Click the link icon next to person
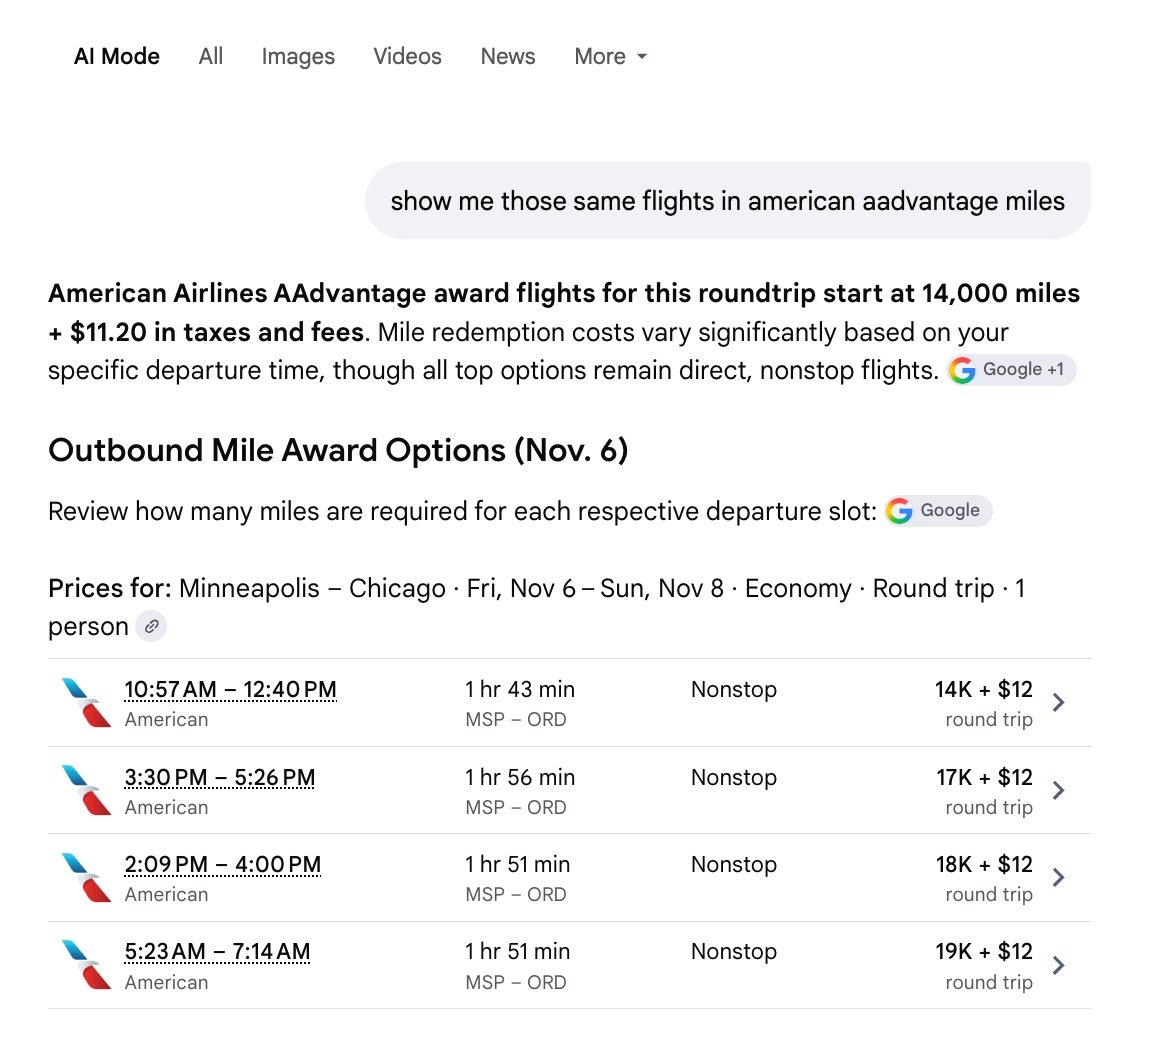This screenshot has width=1150, height=1048. pyautogui.click(x=151, y=626)
